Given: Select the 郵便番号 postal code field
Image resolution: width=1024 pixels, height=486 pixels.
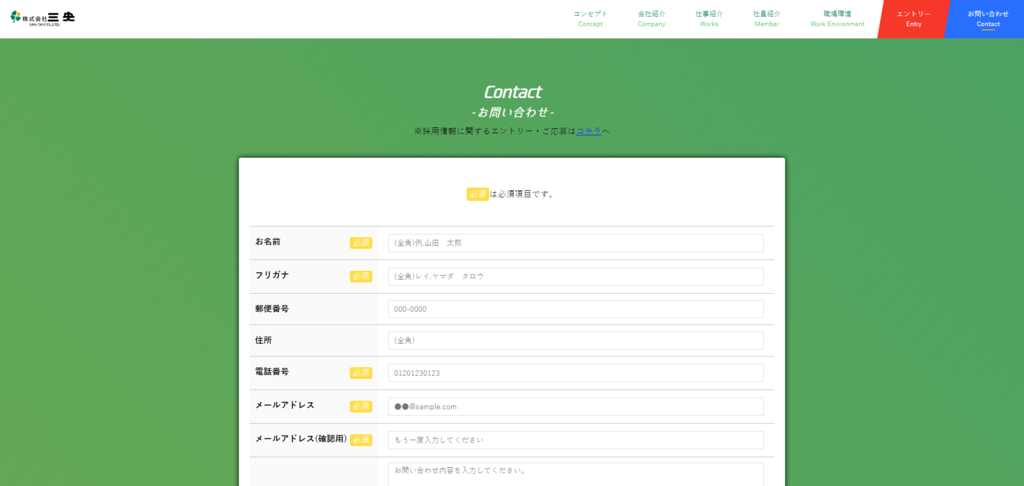Looking at the screenshot, I should [x=575, y=309].
